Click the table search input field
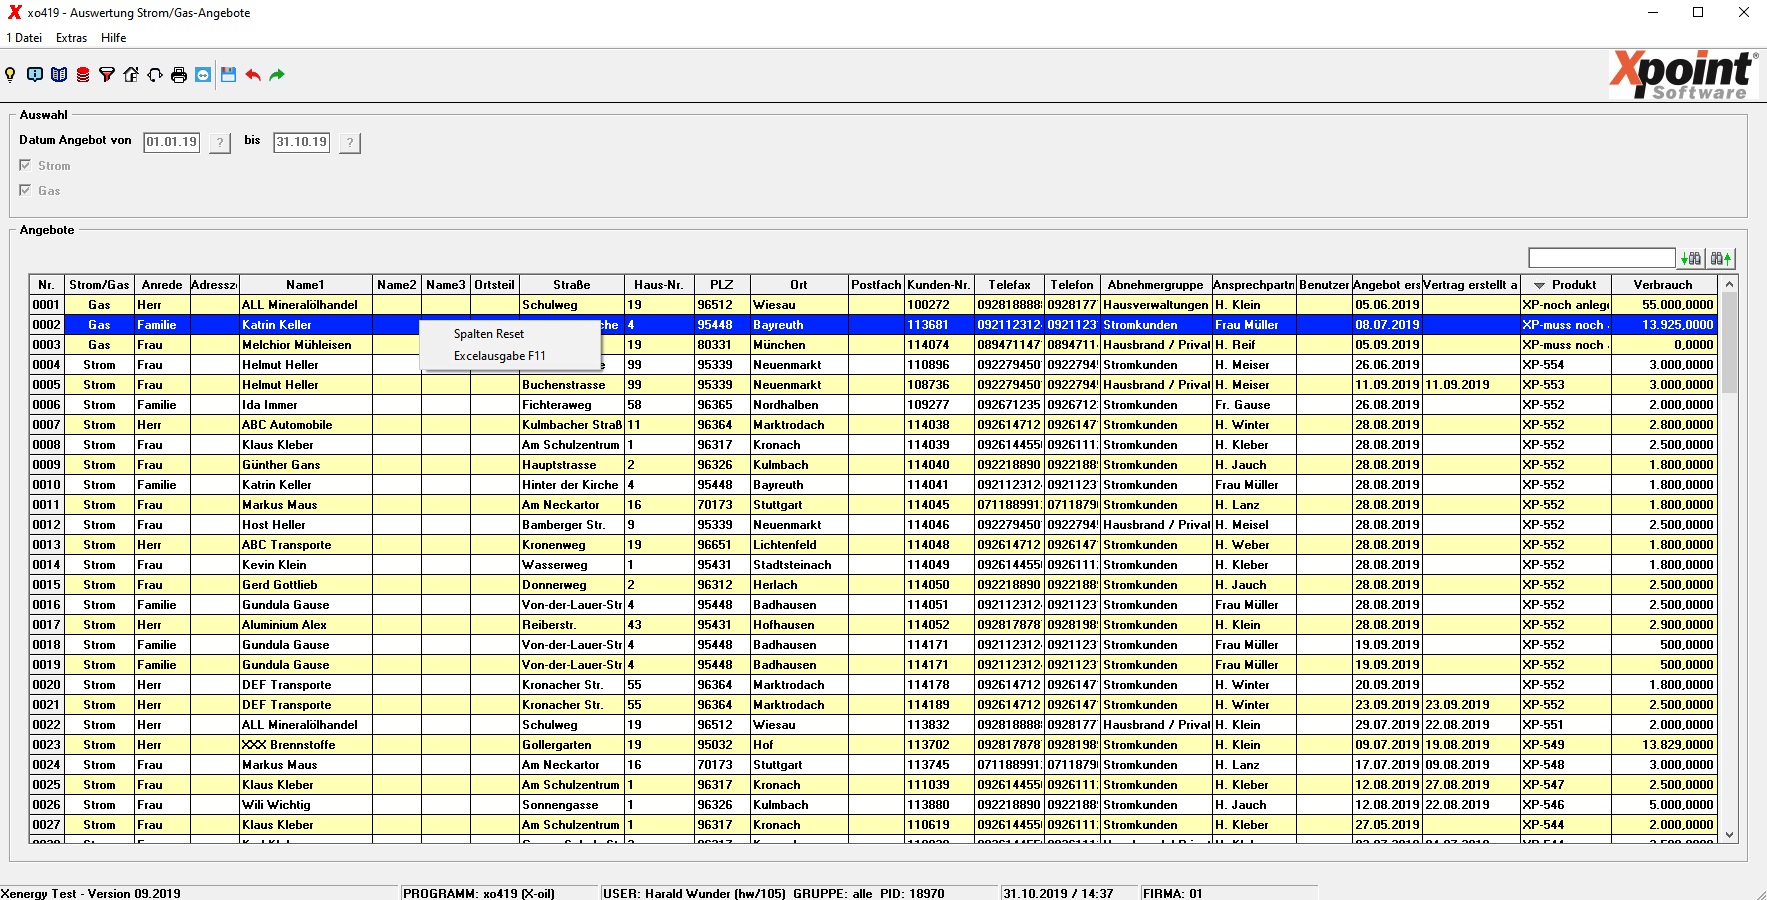 tap(1601, 259)
